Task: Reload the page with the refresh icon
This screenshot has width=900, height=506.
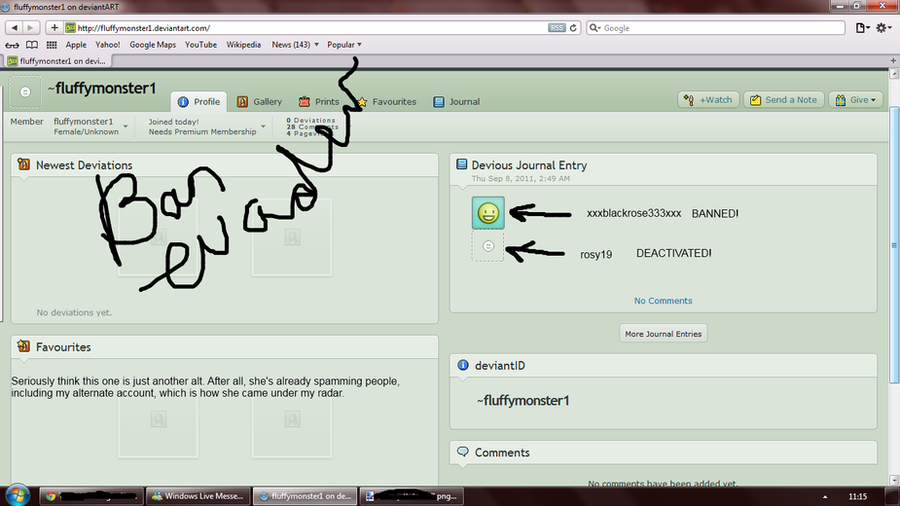Action: tap(573, 28)
